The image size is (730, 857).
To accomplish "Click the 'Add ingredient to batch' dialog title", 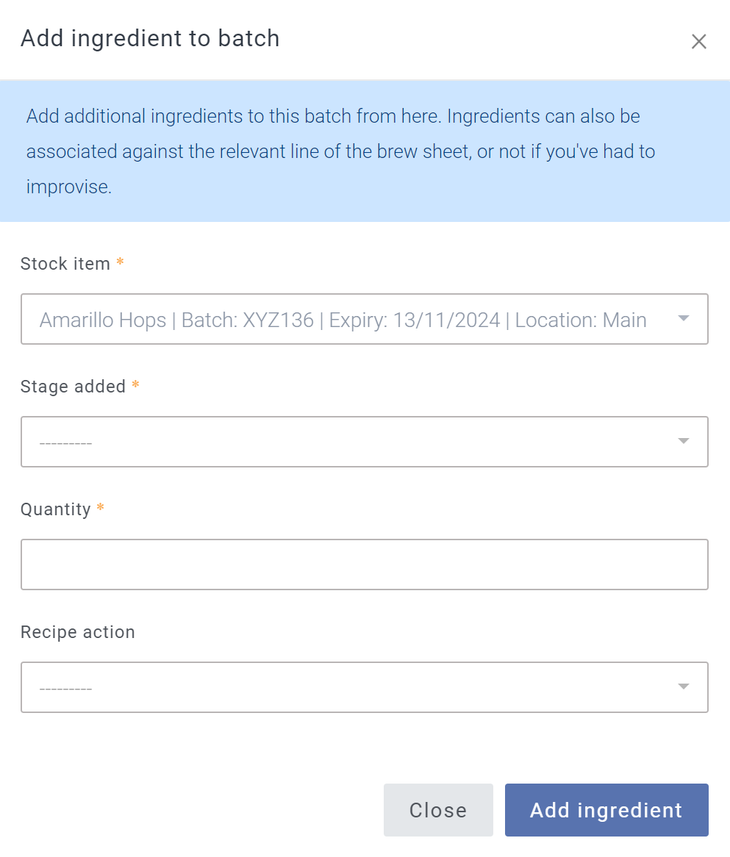I will tap(150, 39).
